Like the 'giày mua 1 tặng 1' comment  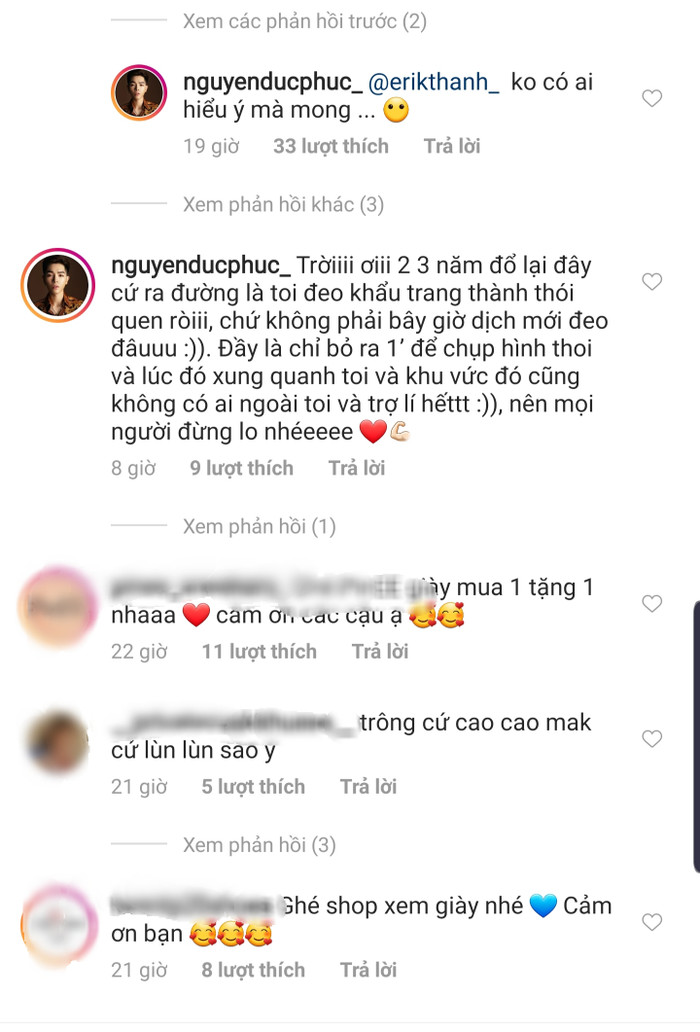[652, 604]
